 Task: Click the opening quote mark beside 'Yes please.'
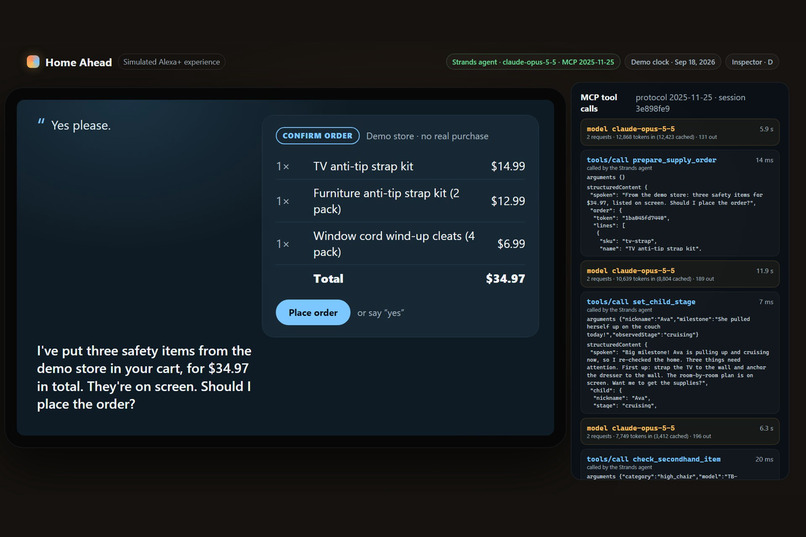pos(41,122)
